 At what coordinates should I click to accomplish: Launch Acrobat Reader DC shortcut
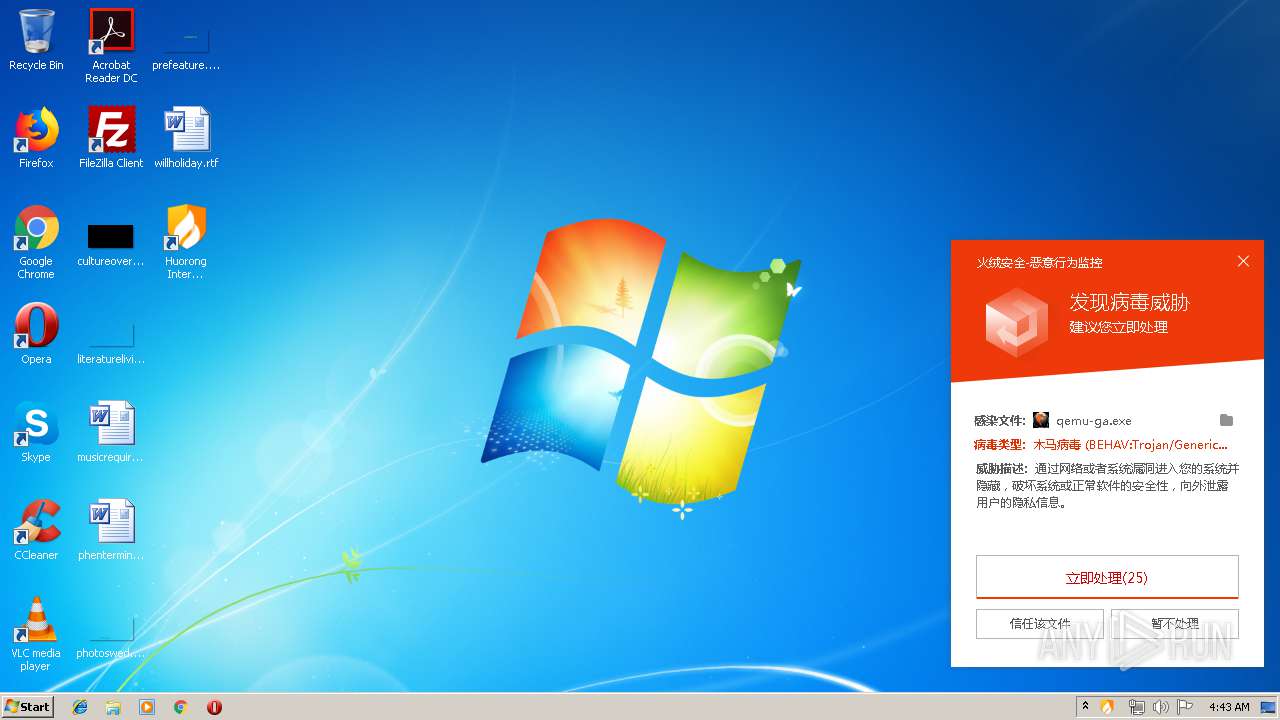(x=111, y=45)
